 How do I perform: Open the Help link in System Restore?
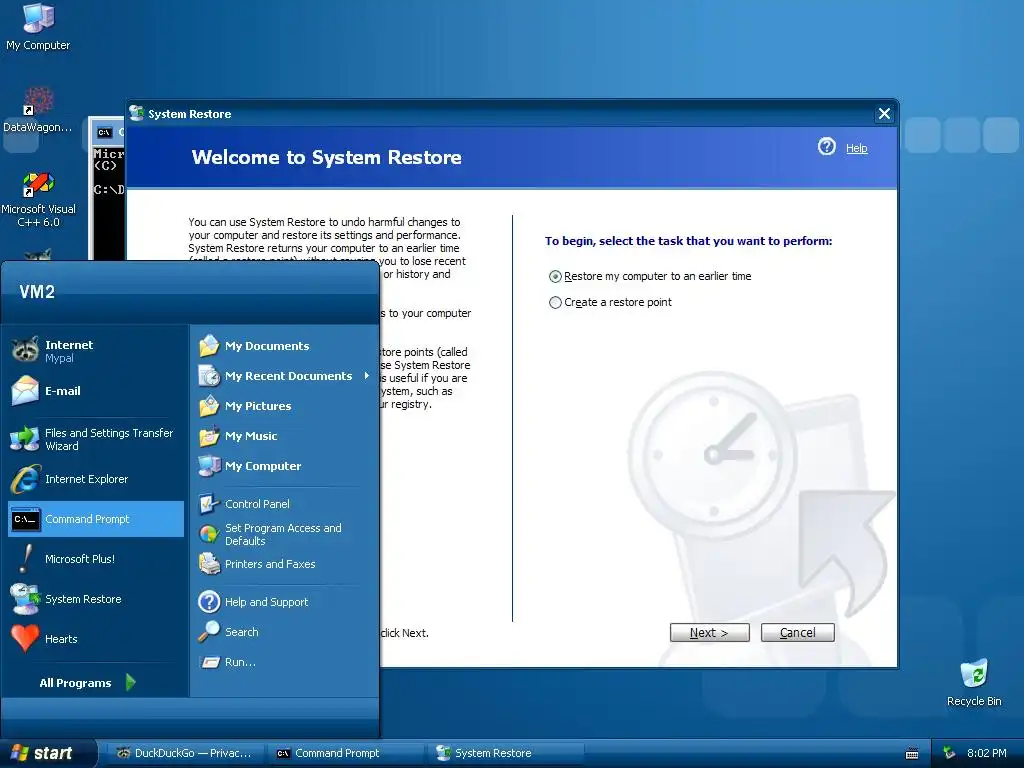(x=856, y=148)
